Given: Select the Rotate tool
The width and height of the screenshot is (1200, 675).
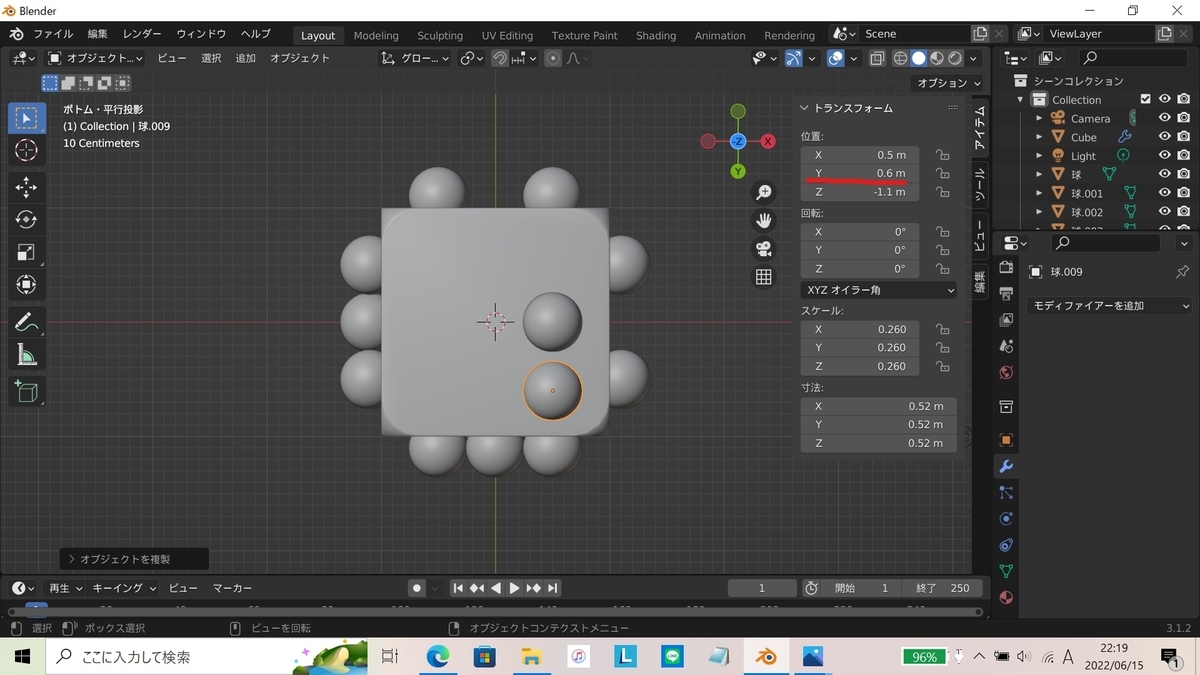Looking at the screenshot, I should click(x=27, y=220).
